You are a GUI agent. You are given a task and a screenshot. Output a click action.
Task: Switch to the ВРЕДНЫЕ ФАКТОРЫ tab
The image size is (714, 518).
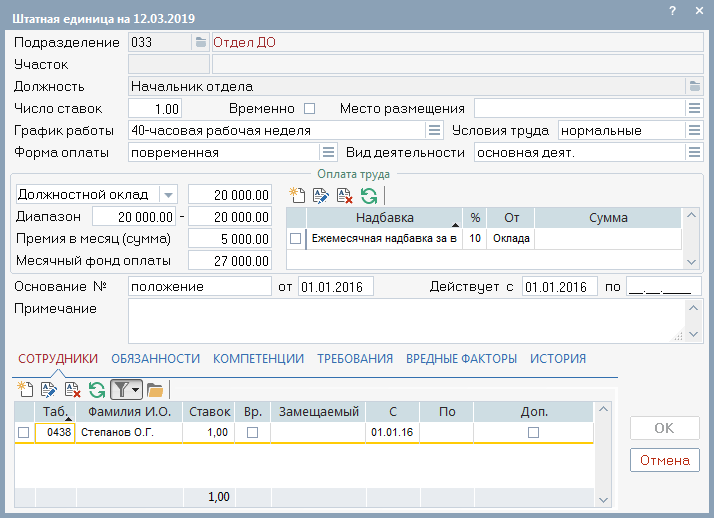[461, 359]
